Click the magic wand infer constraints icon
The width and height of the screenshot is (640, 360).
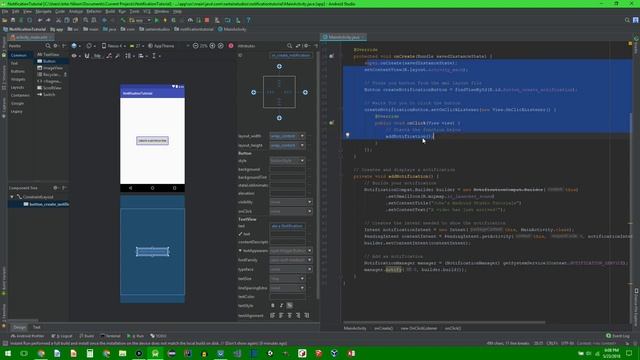tap(118, 56)
